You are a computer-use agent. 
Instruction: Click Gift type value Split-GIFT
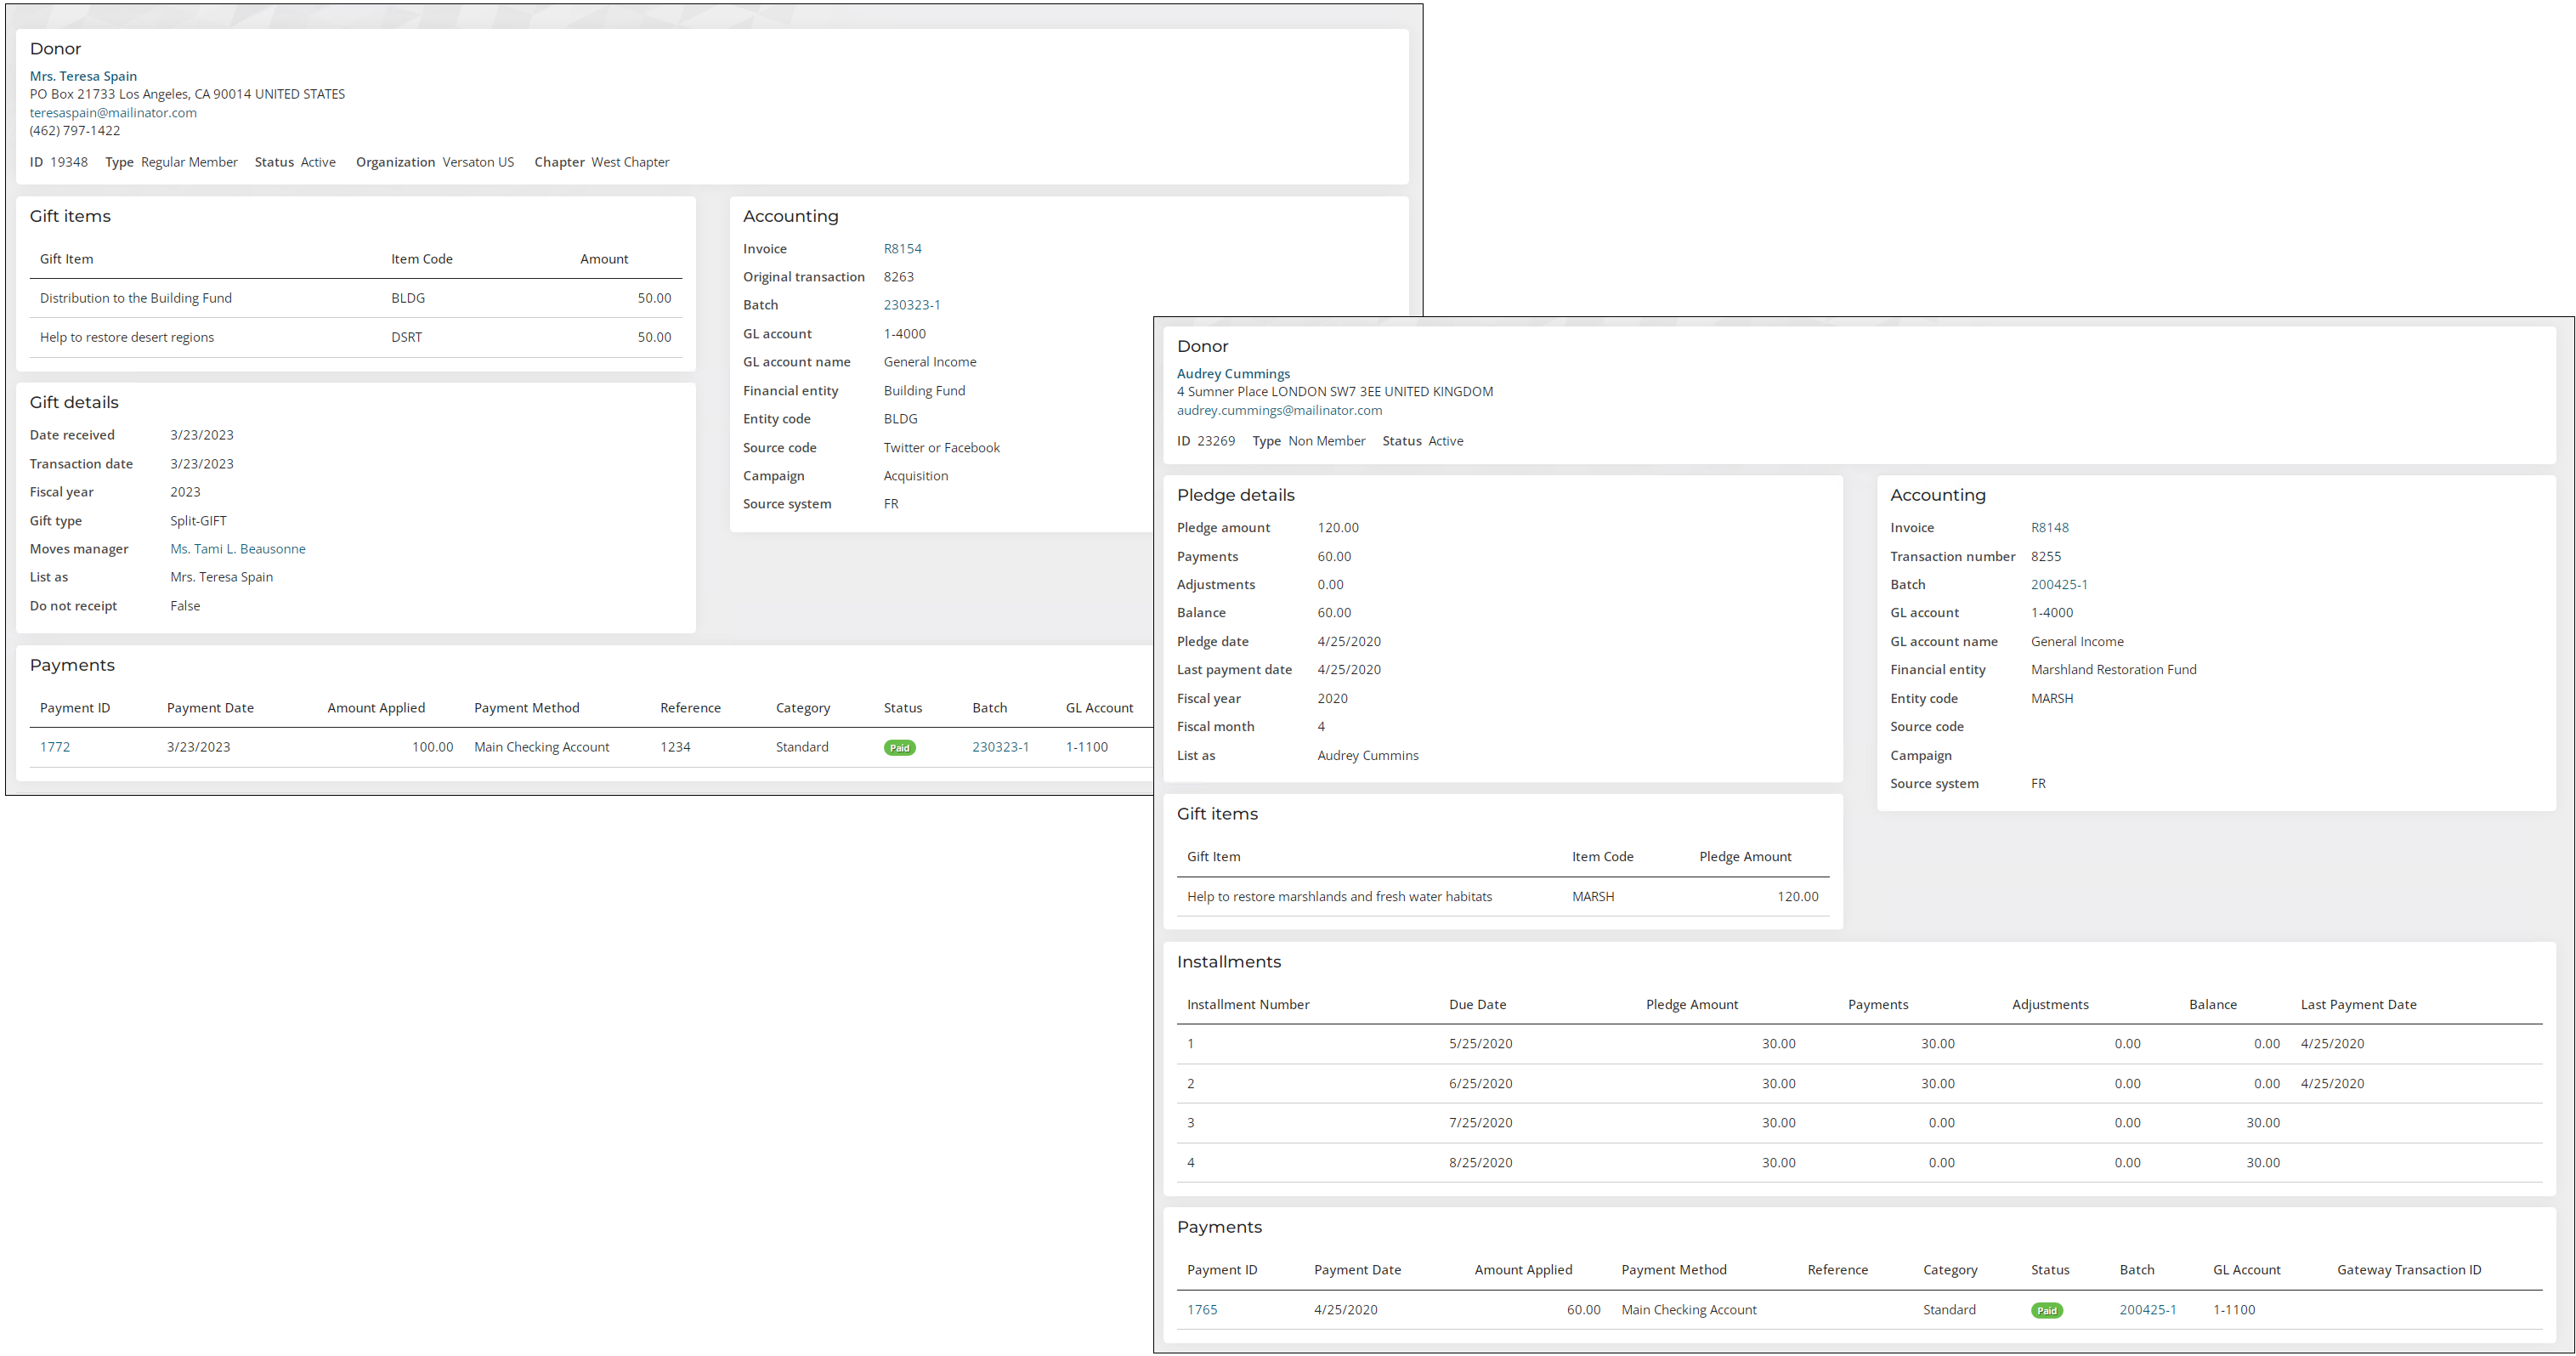[x=198, y=521]
